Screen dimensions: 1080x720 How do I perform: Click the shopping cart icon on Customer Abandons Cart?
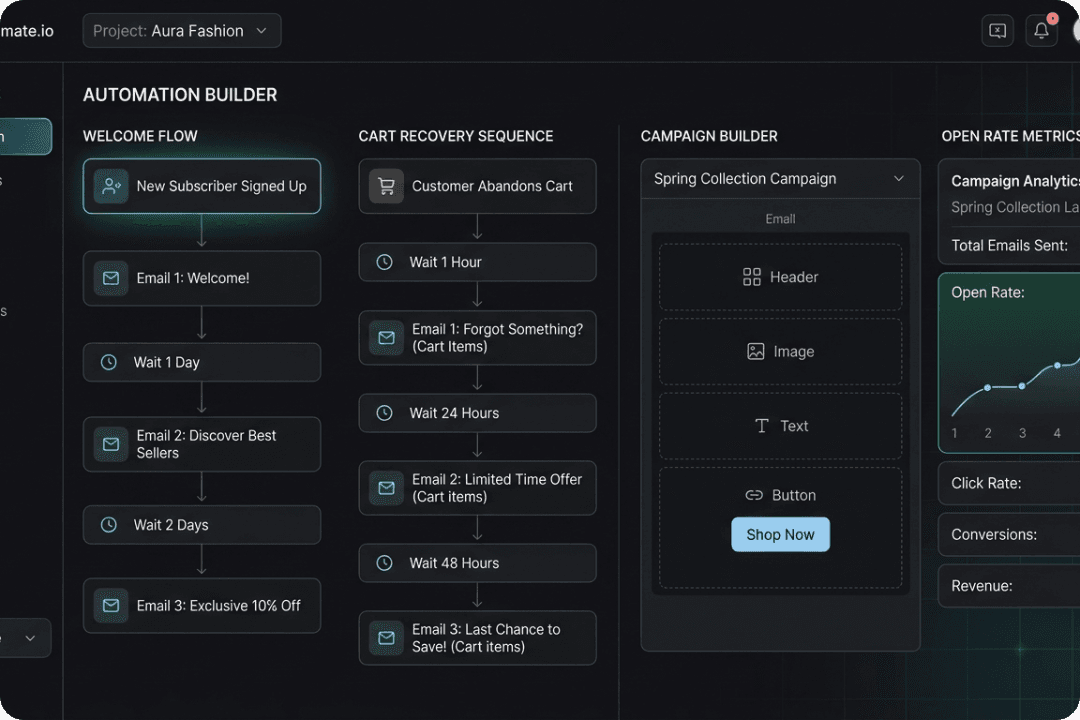(x=386, y=186)
